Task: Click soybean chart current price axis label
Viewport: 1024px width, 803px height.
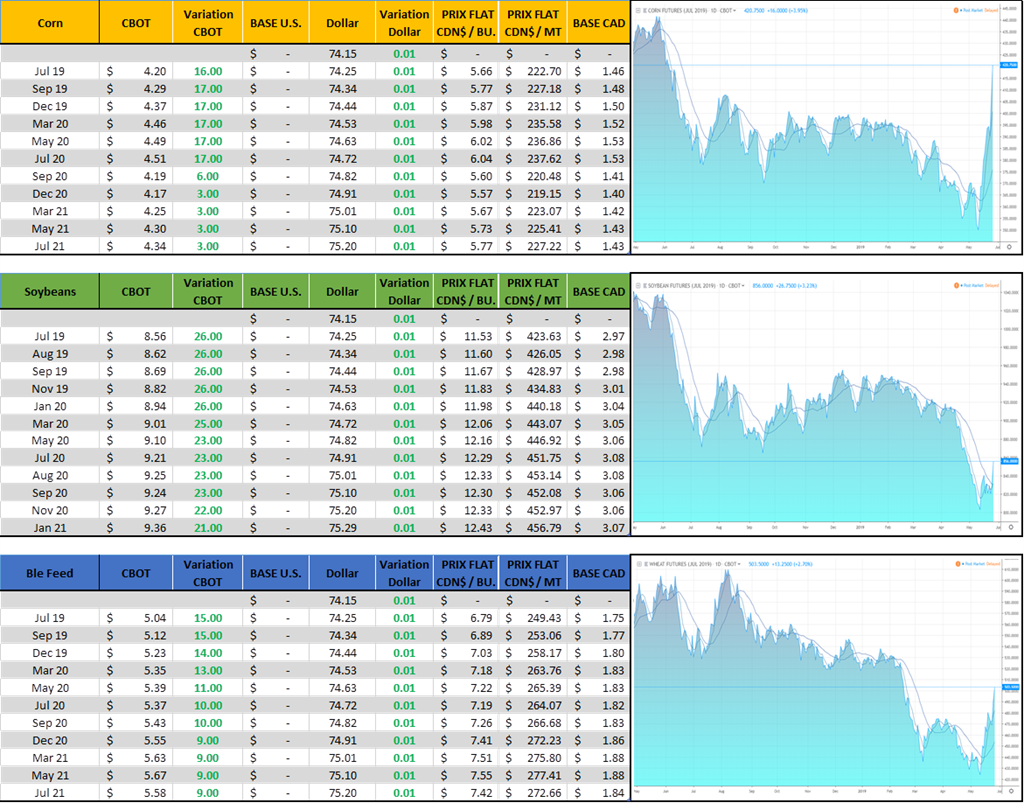Action: [1008, 460]
